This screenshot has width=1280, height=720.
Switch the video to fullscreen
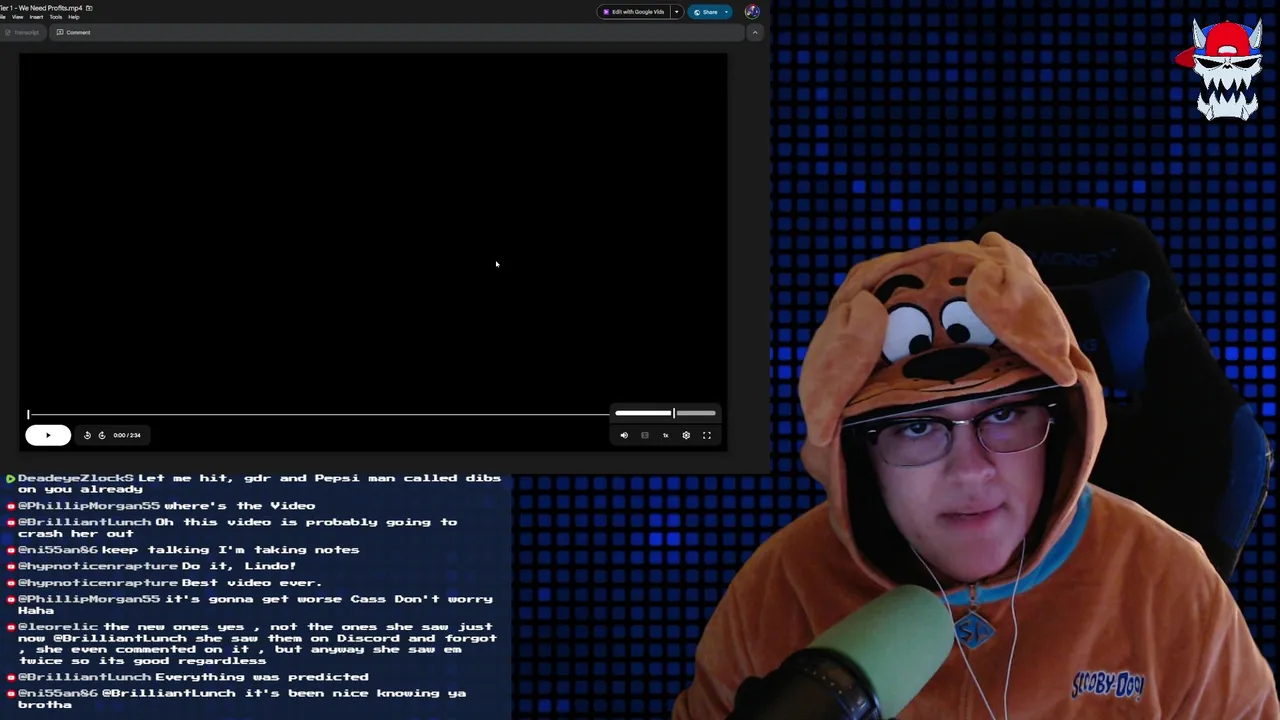pos(707,435)
